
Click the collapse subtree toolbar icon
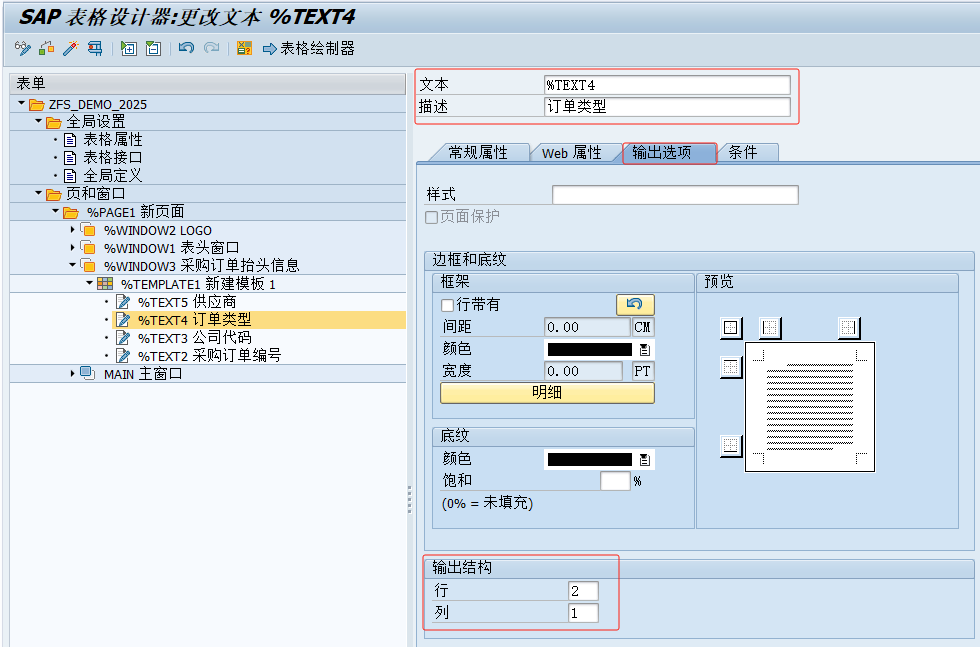(153, 48)
